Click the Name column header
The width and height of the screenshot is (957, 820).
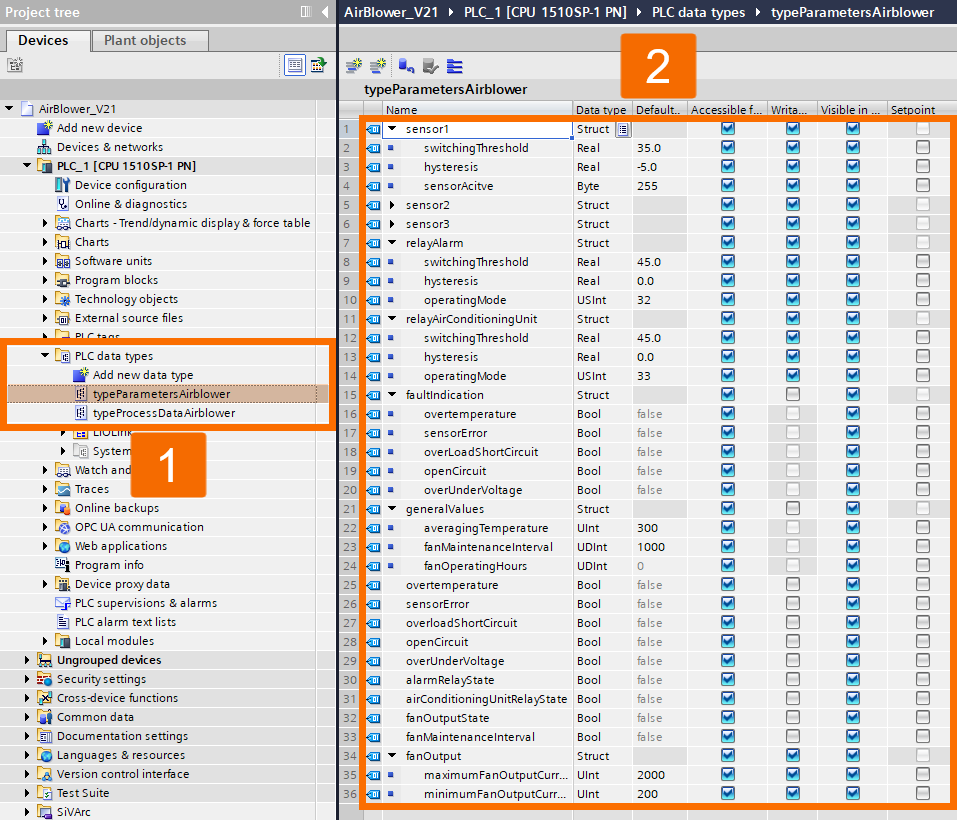coord(477,110)
